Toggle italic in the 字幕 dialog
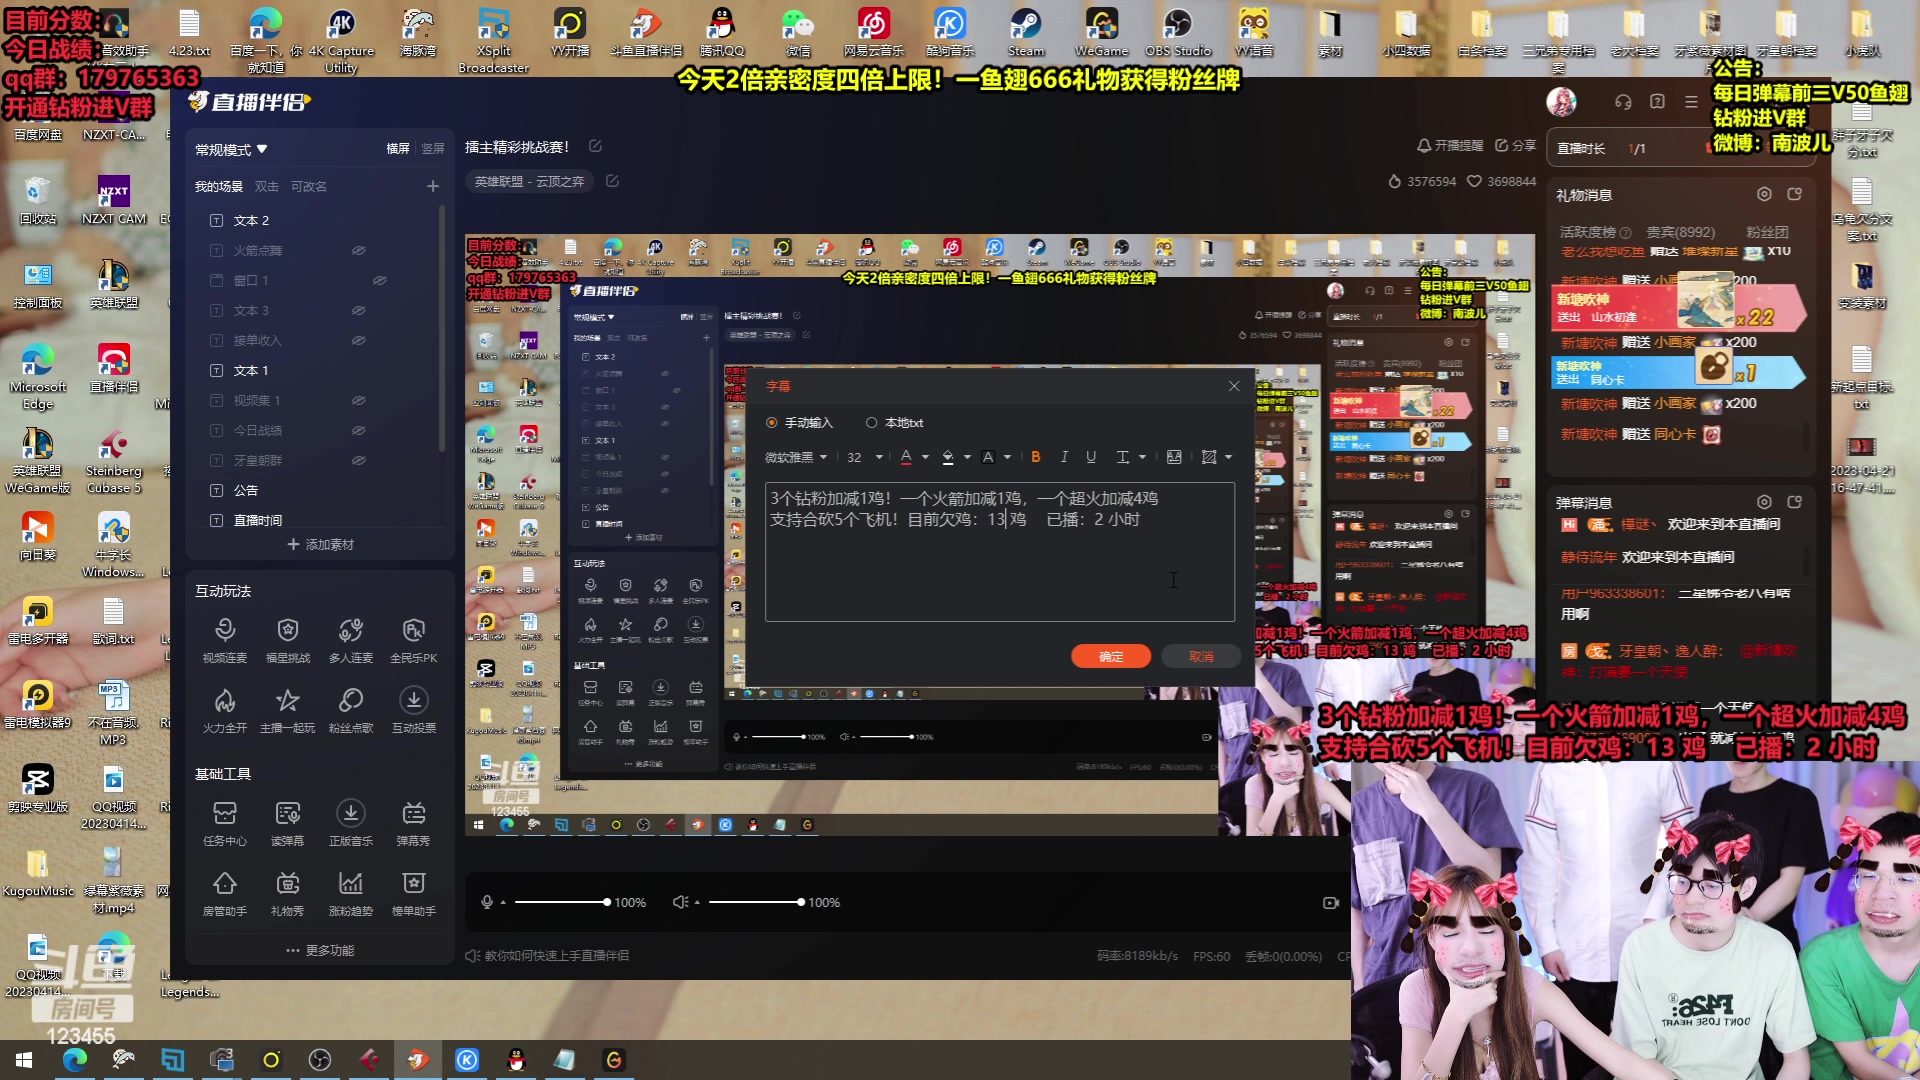This screenshot has width=1920, height=1080. tap(1064, 457)
